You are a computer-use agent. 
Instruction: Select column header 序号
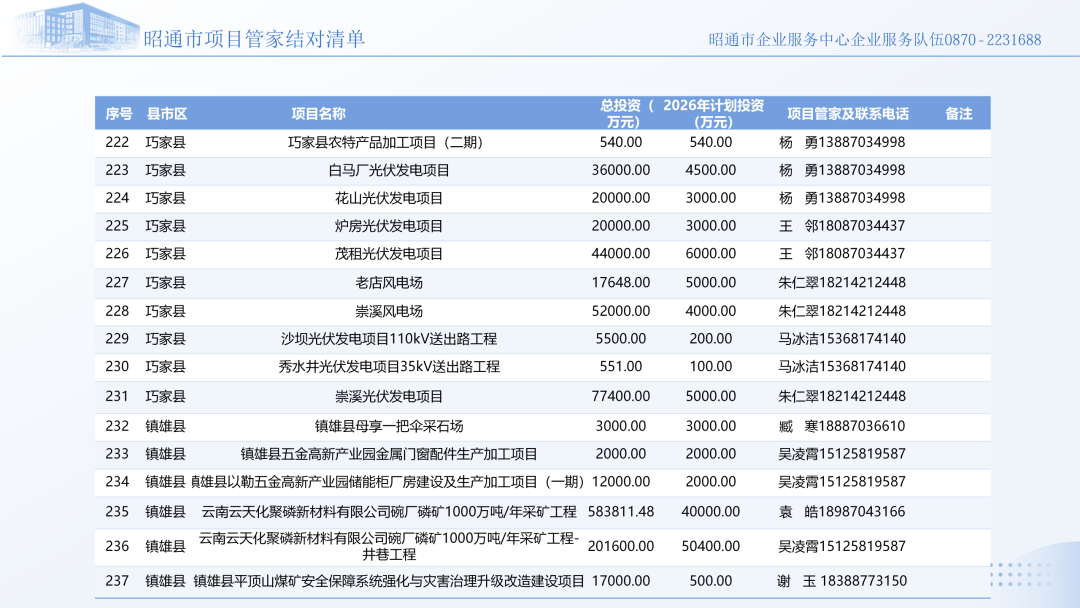coord(118,114)
